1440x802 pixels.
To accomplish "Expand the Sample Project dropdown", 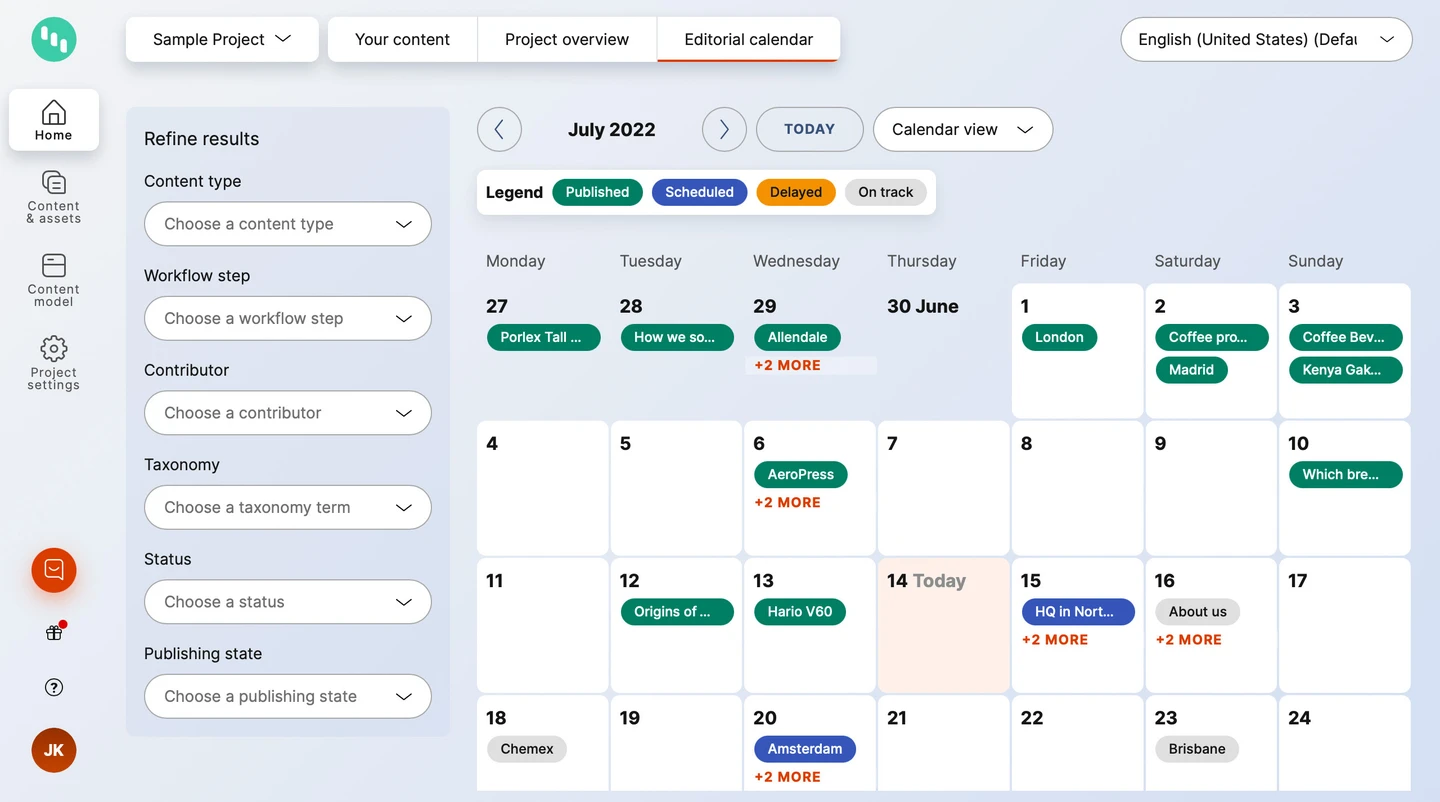I will click(222, 40).
